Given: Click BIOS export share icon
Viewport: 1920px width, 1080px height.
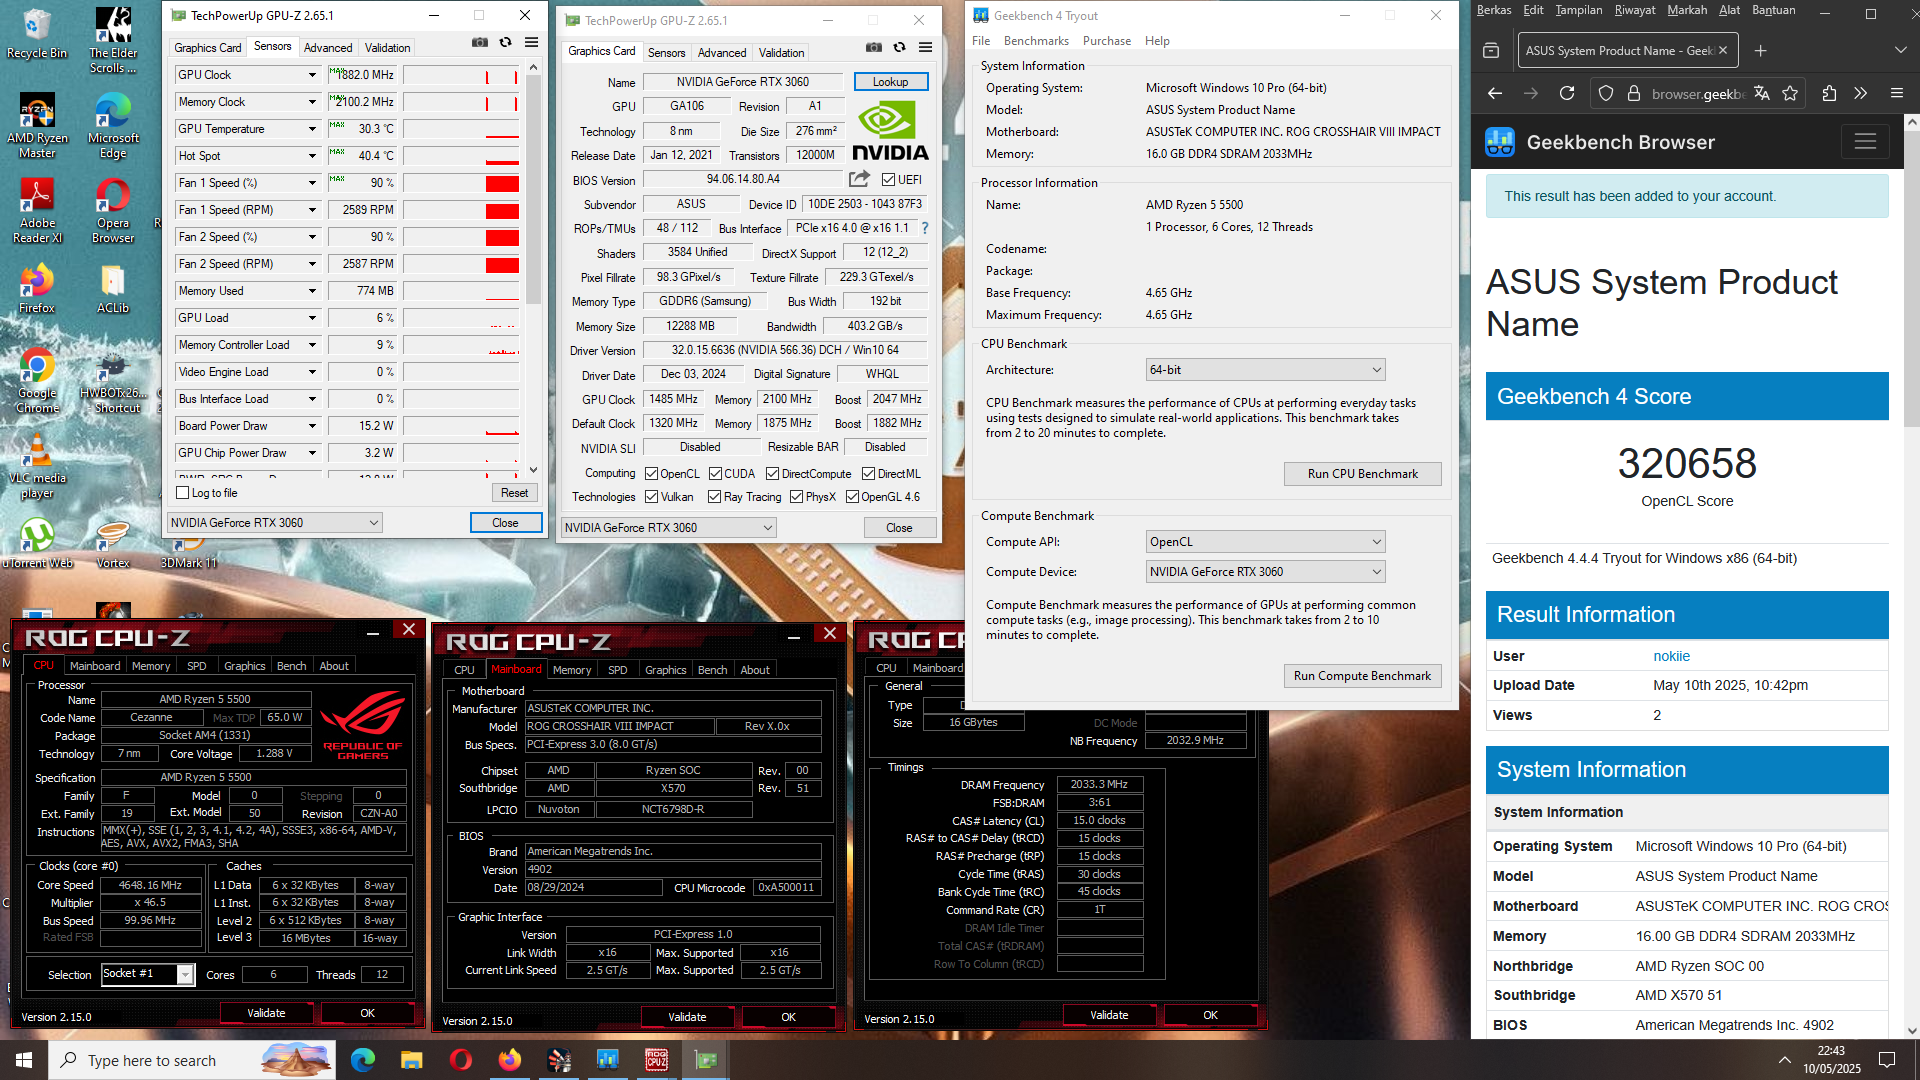Looking at the screenshot, I should point(859,179).
